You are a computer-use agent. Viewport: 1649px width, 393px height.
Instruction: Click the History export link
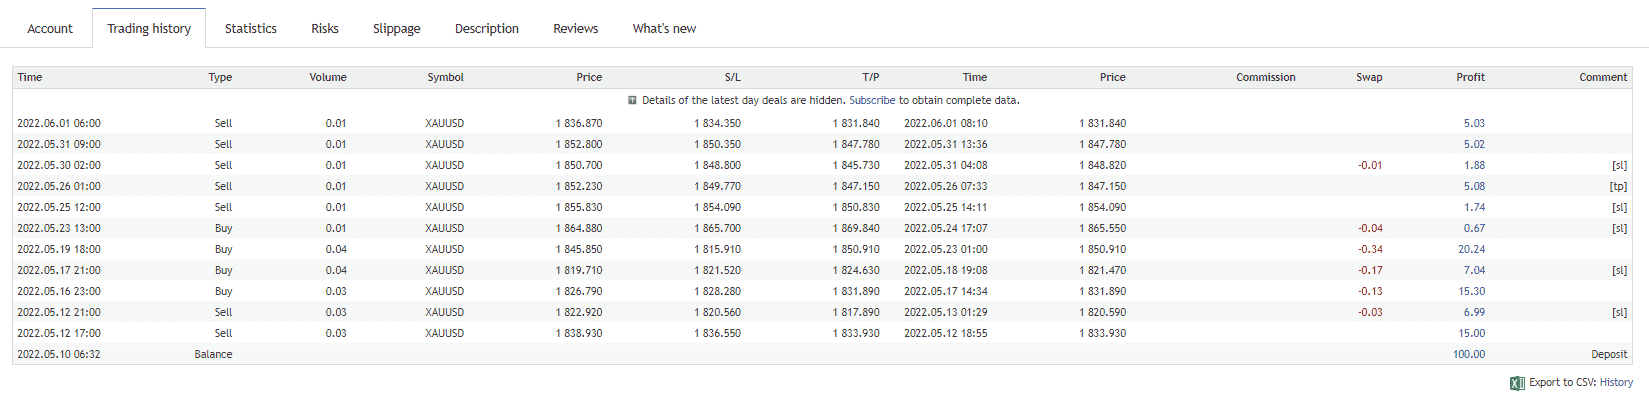[1616, 383]
